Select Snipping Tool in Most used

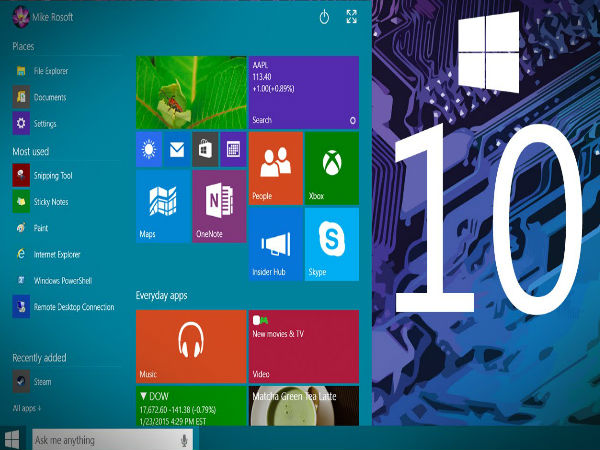point(52,176)
